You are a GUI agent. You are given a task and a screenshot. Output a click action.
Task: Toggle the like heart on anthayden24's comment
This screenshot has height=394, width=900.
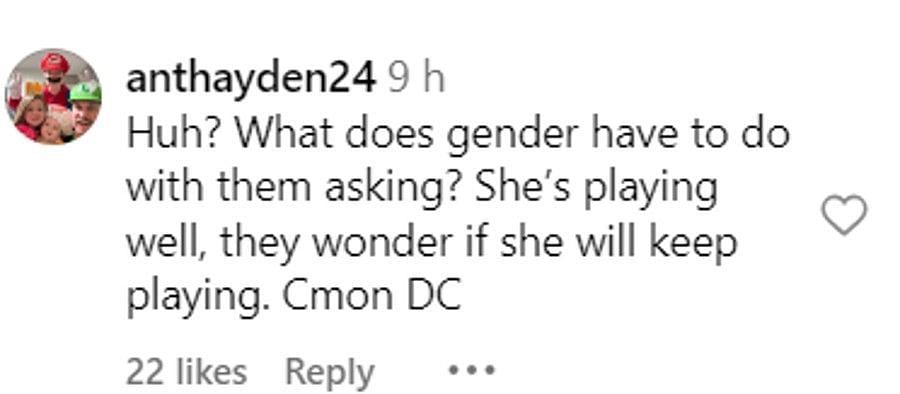[844, 215]
